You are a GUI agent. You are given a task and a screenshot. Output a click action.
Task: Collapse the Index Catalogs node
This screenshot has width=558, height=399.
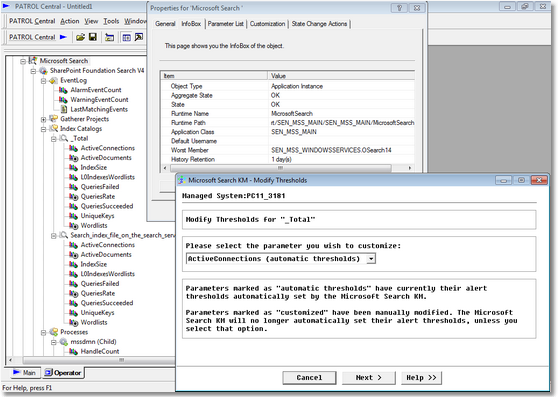[x=43, y=129]
